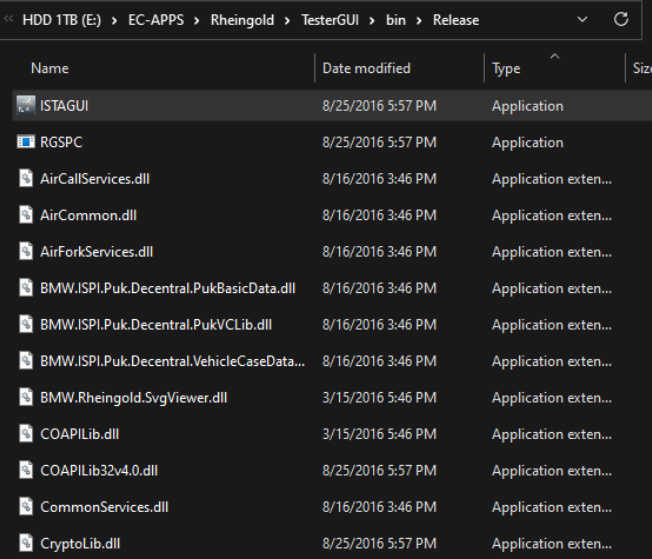Click the CommonServices.dll file icon
This screenshot has height=559, width=652.
coord(26,507)
